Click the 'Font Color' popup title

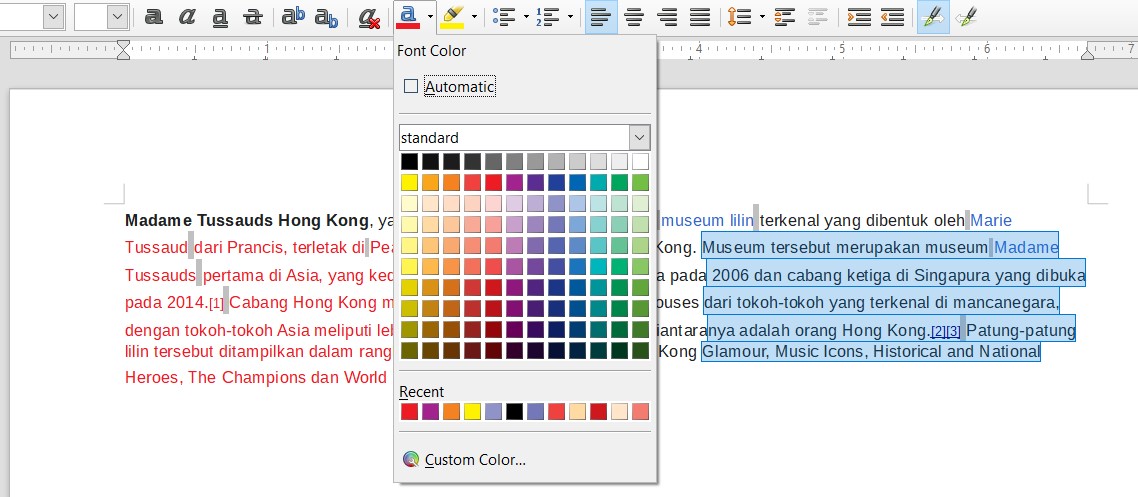431,51
